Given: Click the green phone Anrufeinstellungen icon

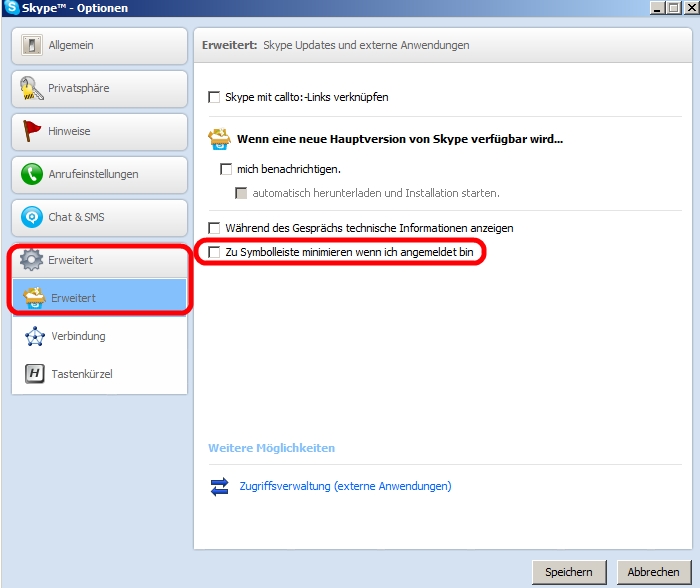Looking at the screenshot, I should 32,174.
